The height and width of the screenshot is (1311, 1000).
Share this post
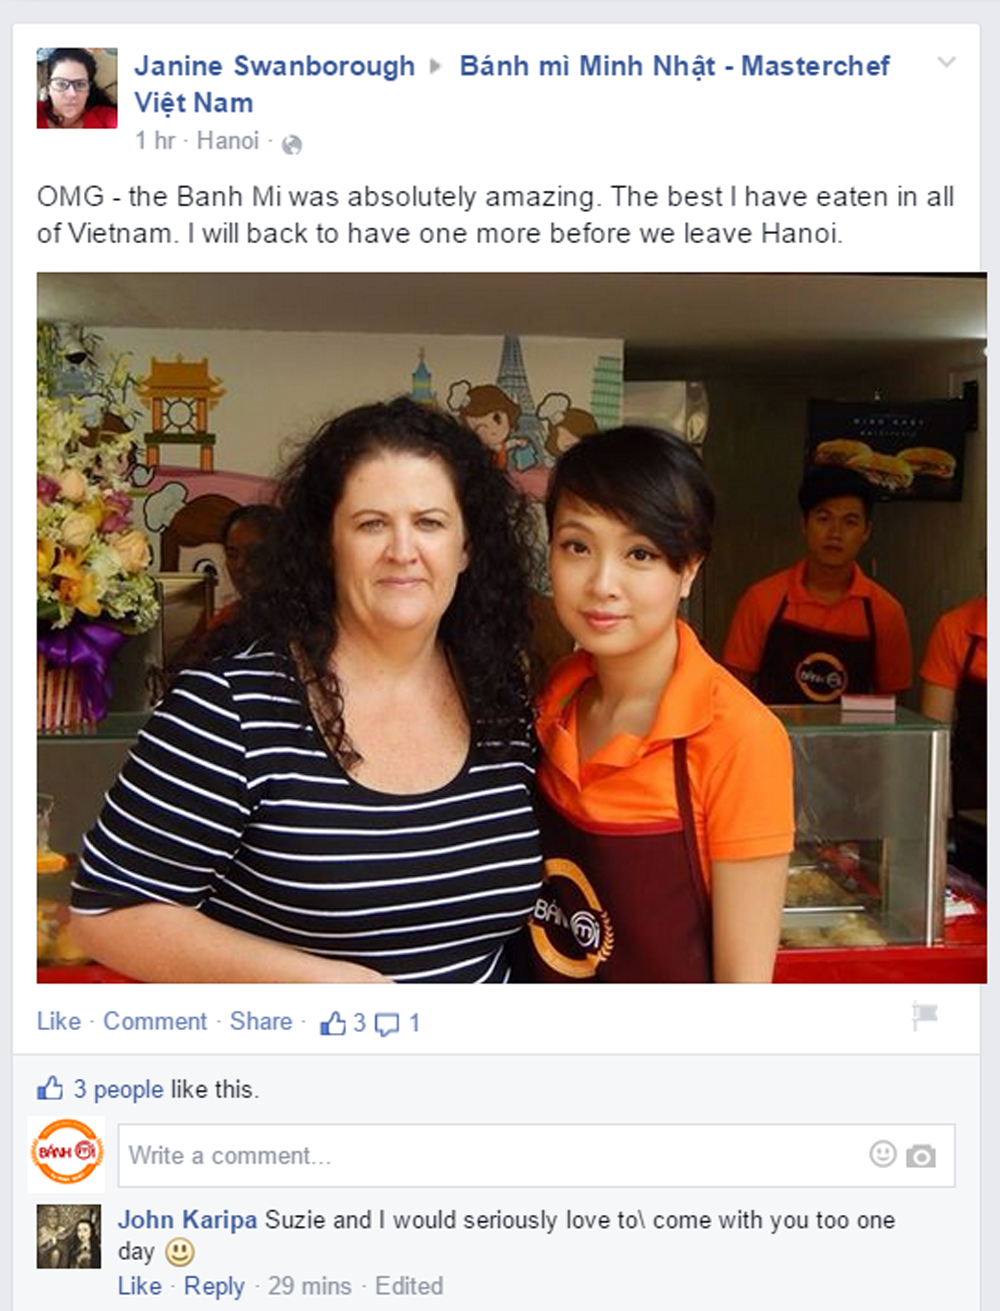[x=261, y=1022]
